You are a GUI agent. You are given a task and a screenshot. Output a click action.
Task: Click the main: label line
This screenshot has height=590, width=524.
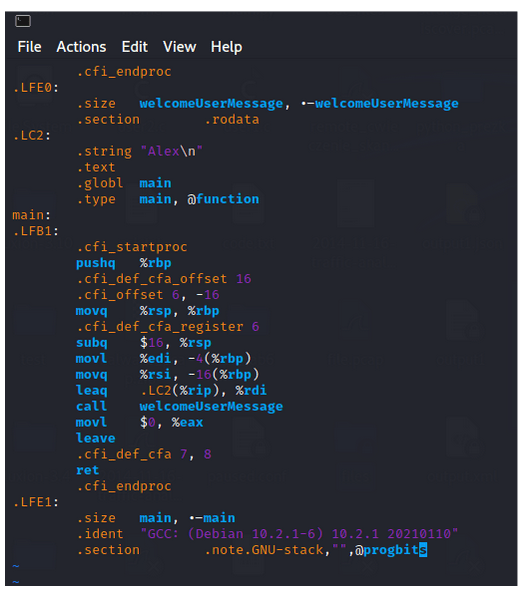pyautogui.click(x=32, y=215)
